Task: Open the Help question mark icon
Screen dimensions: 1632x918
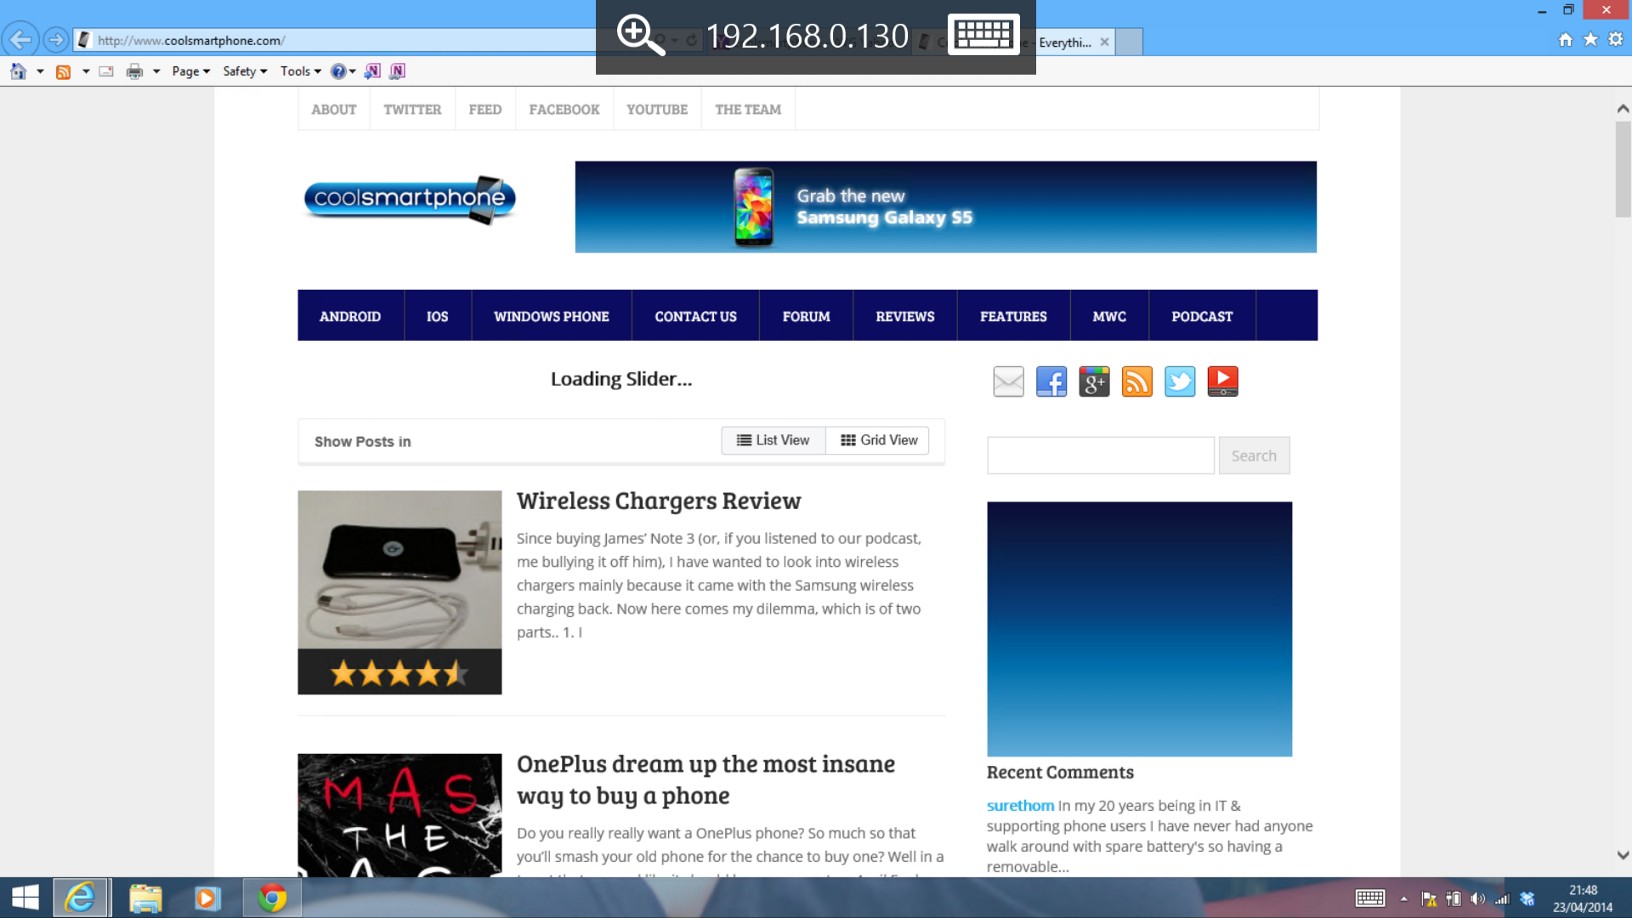Action: click(338, 71)
